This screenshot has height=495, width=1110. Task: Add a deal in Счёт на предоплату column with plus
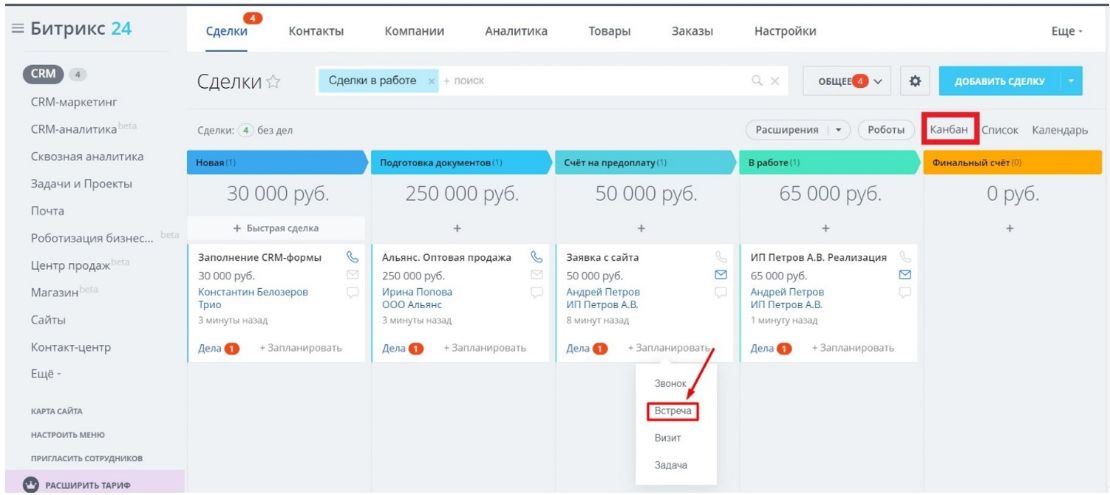641,229
